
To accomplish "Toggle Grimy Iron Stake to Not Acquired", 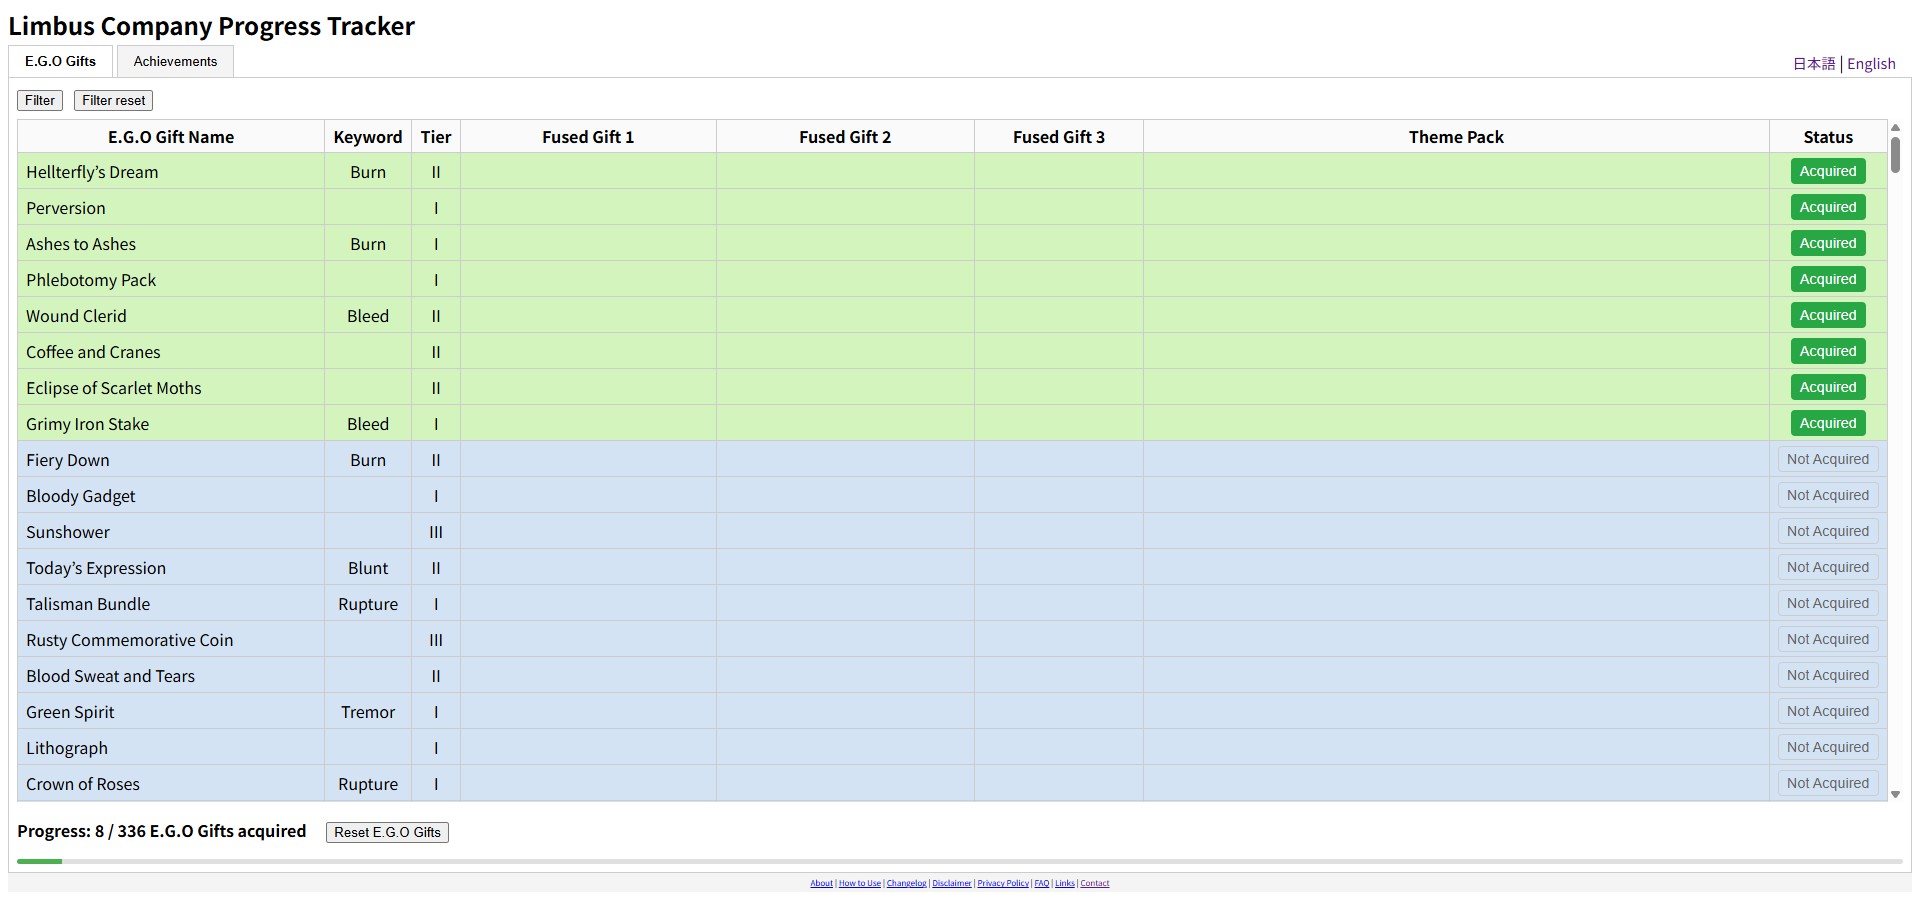I will click(x=1827, y=423).
